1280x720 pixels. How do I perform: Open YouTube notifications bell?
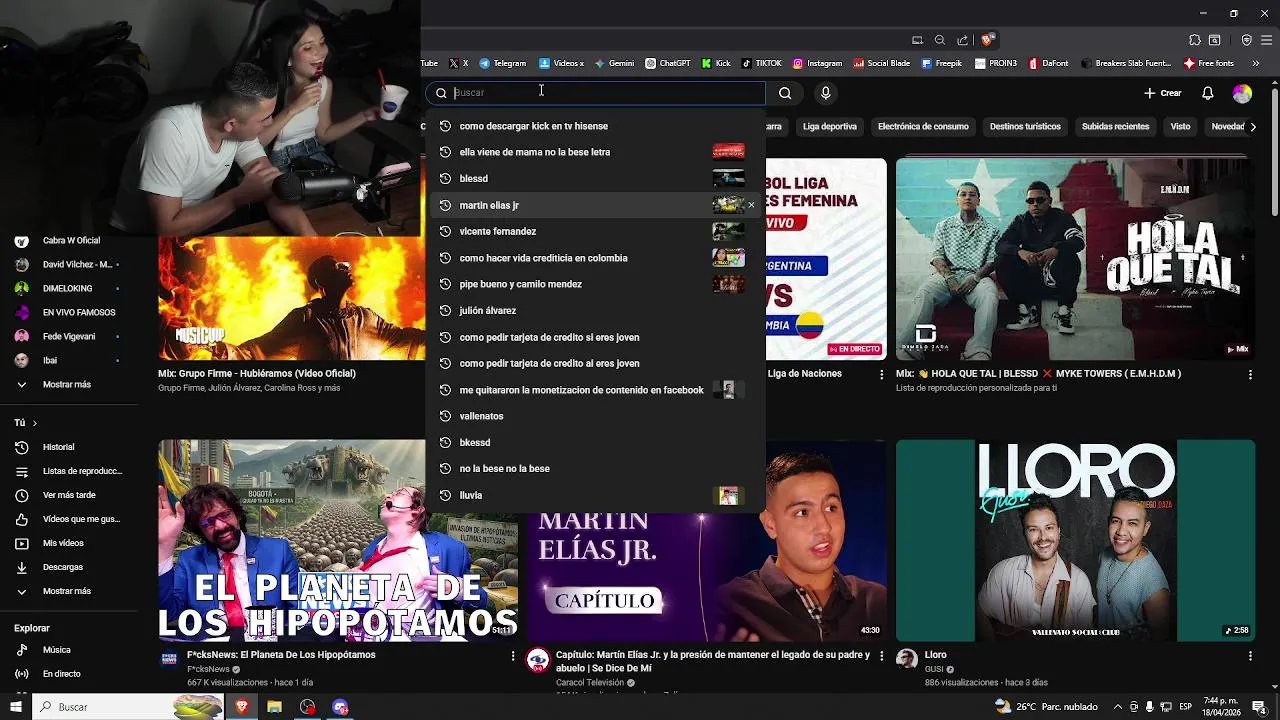(x=1208, y=93)
